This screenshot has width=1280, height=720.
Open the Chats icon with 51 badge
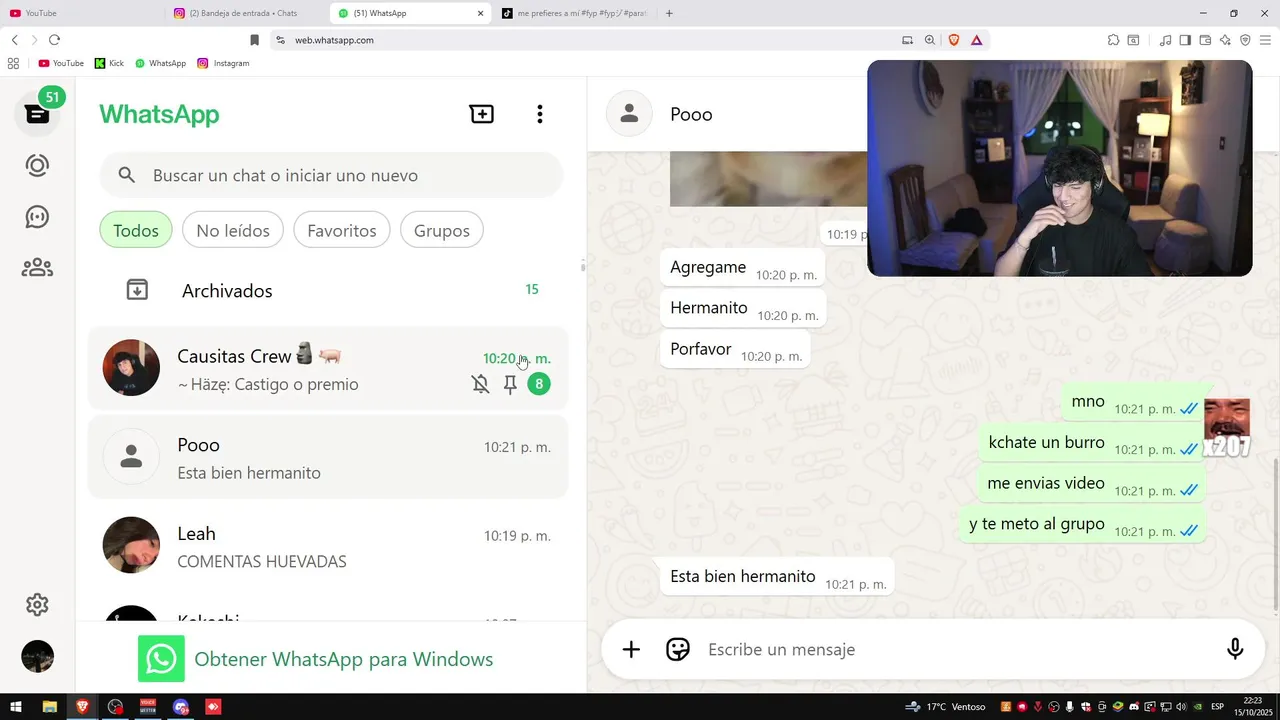coord(38,113)
